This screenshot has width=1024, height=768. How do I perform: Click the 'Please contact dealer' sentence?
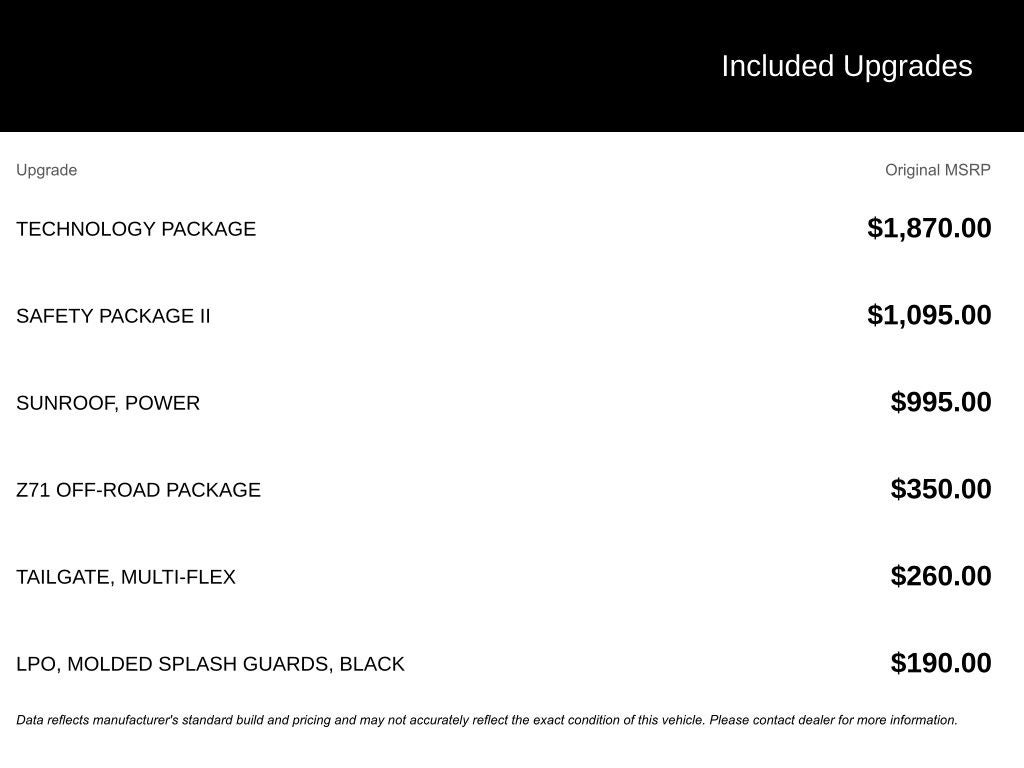tap(833, 720)
